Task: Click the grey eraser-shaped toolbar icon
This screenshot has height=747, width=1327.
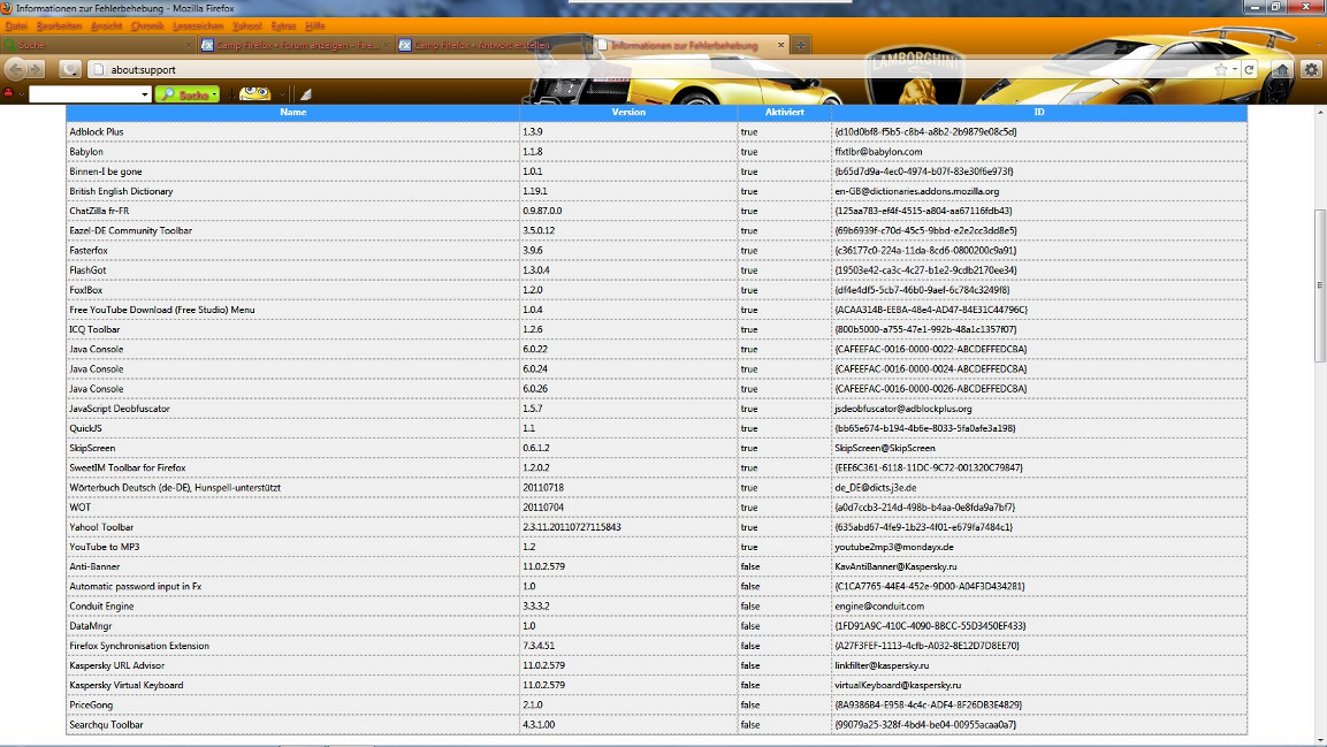Action: [x=305, y=94]
